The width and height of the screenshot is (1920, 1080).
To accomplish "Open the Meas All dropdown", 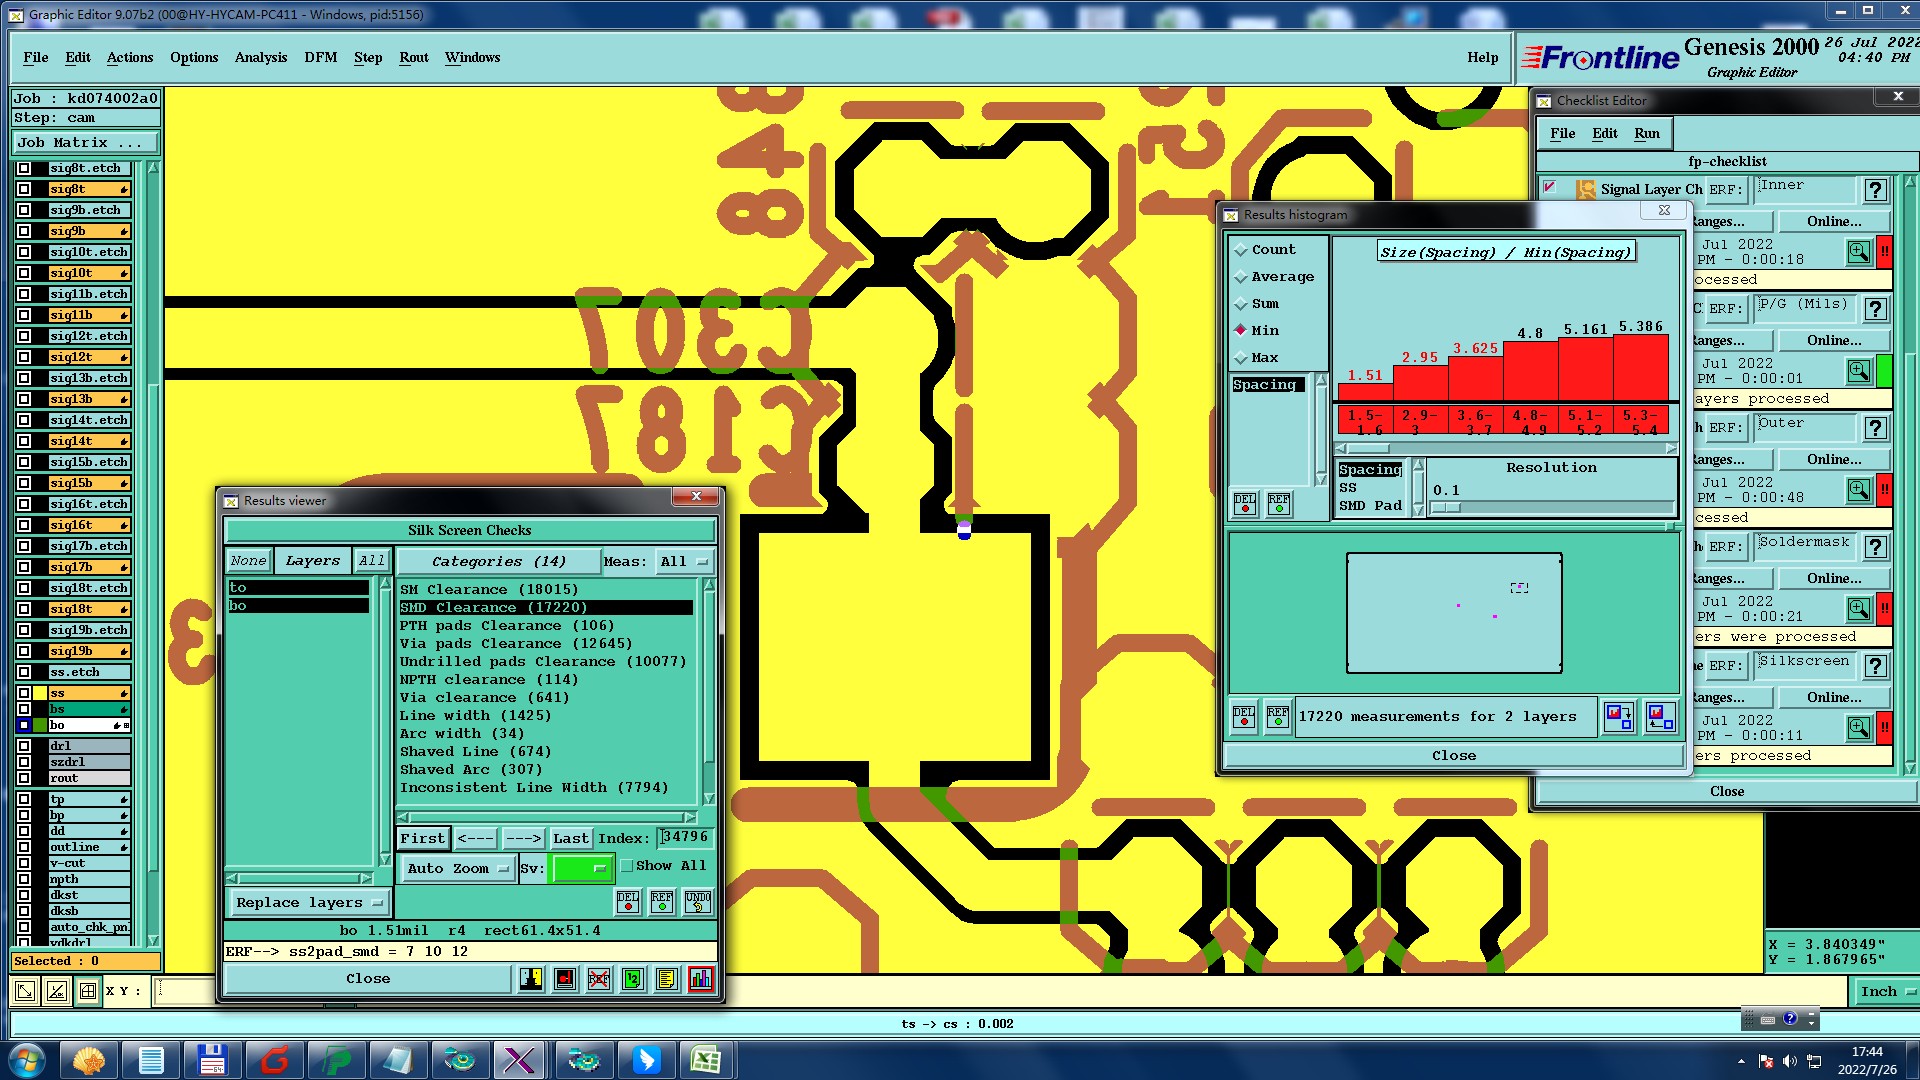I will pos(683,562).
